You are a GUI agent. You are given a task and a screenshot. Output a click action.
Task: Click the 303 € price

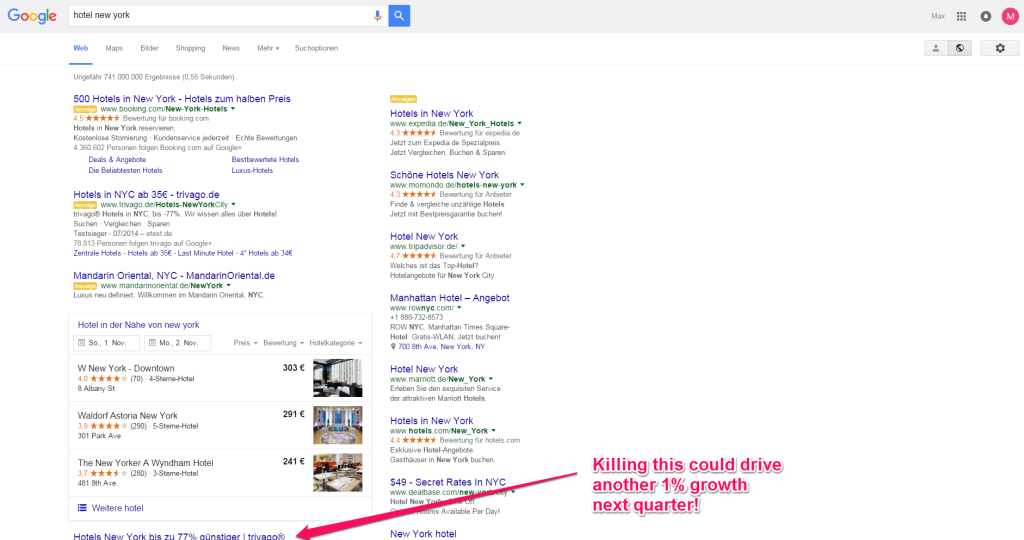pyautogui.click(x=293, y=368)
